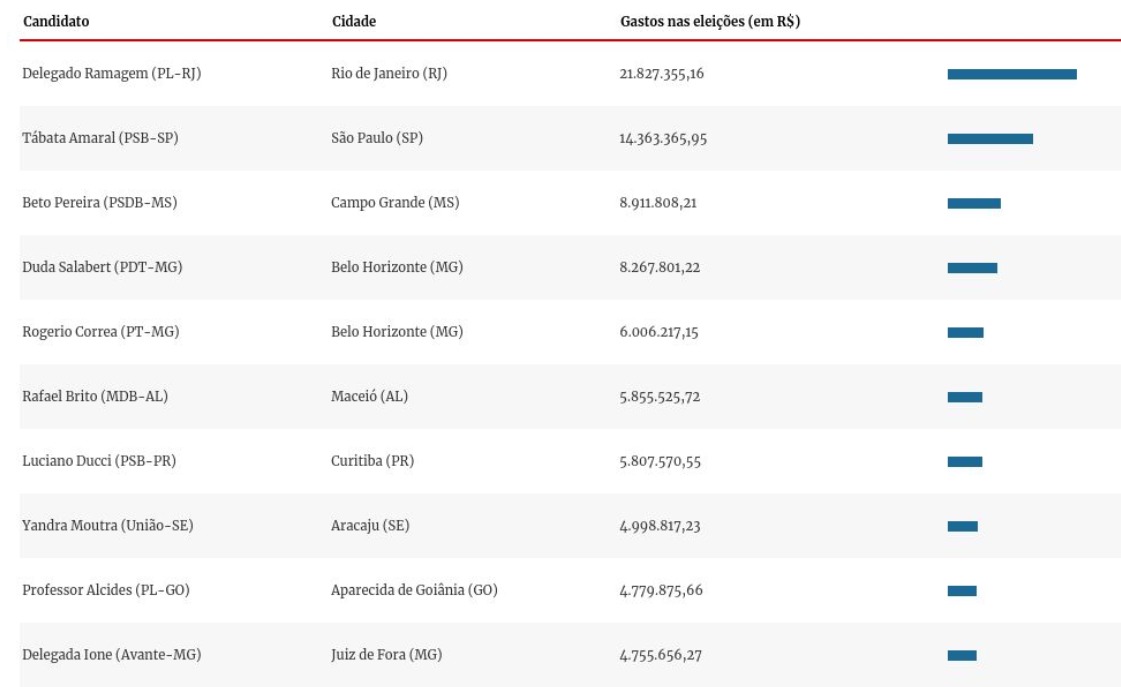Click the 8.911.808,21 spending value
This screenshot has width=1121, height=687.
pyautogui.click(x=658, y=203)
